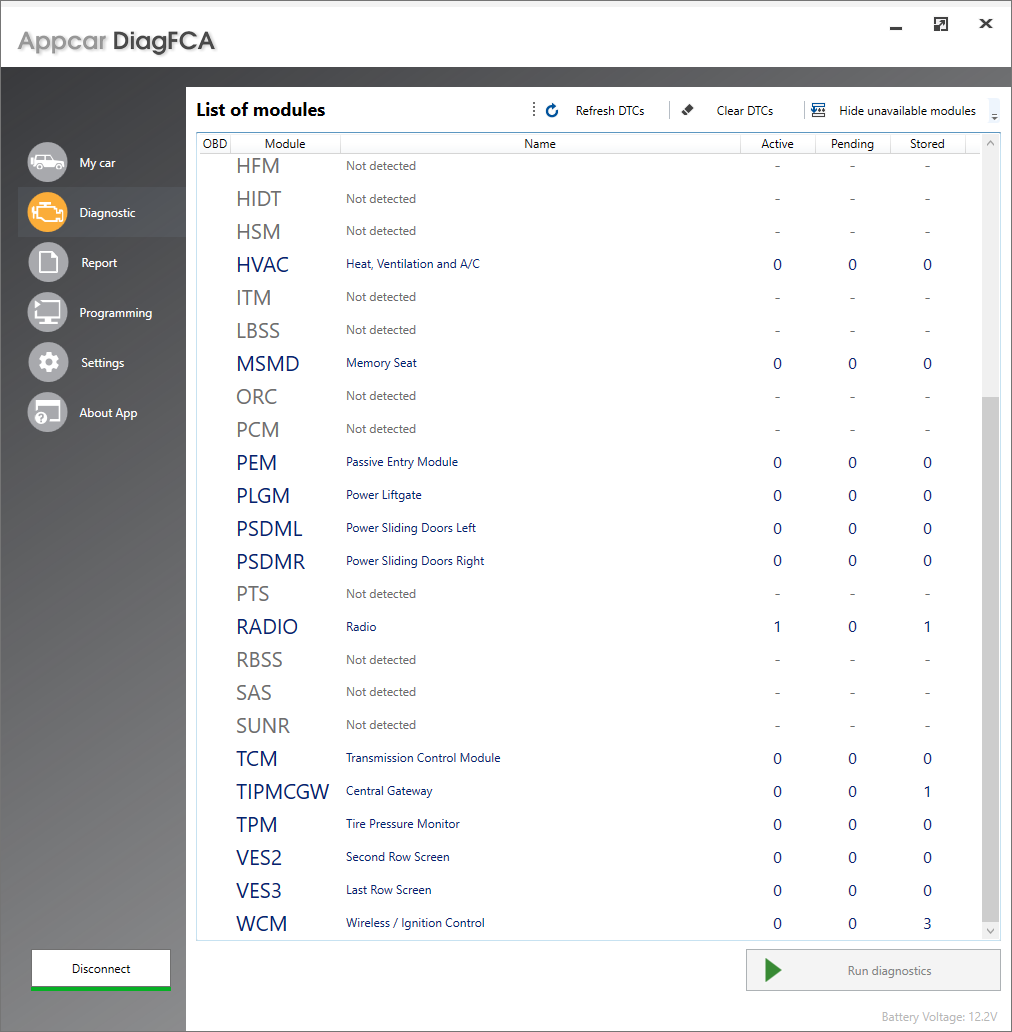Select the RADIO module row
Screen dimensions: 1012x1032
click(x=540, y=627)
